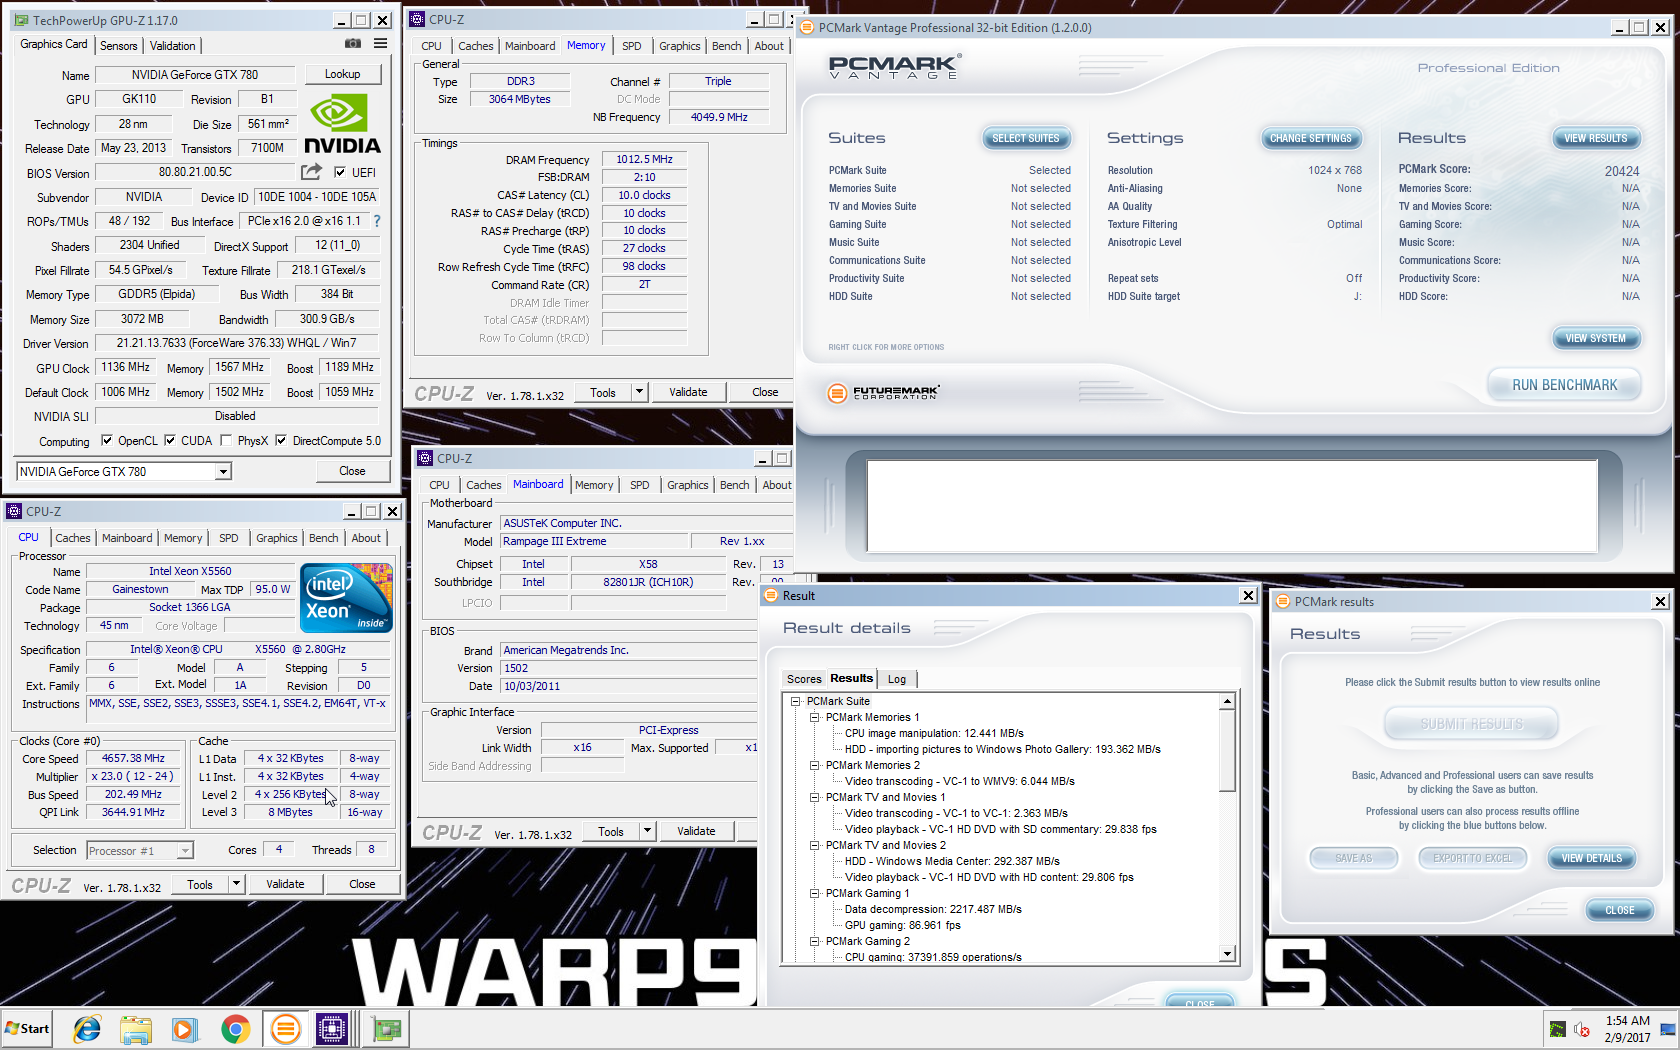Click scrollbar thumb in Result details list
Image resolution: width=1680 pixels, height=1050 pixels.
(x=1227, y=751)
